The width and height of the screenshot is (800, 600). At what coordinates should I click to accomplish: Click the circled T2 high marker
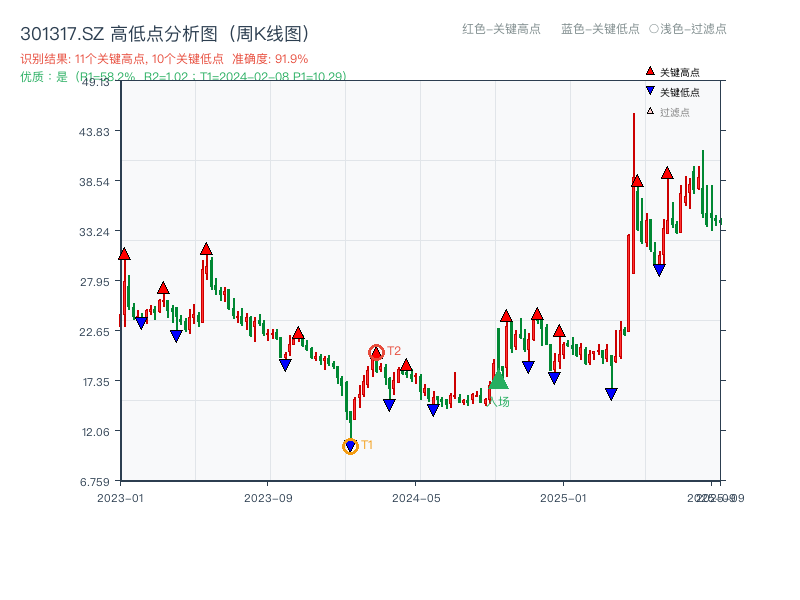(378, 351)
